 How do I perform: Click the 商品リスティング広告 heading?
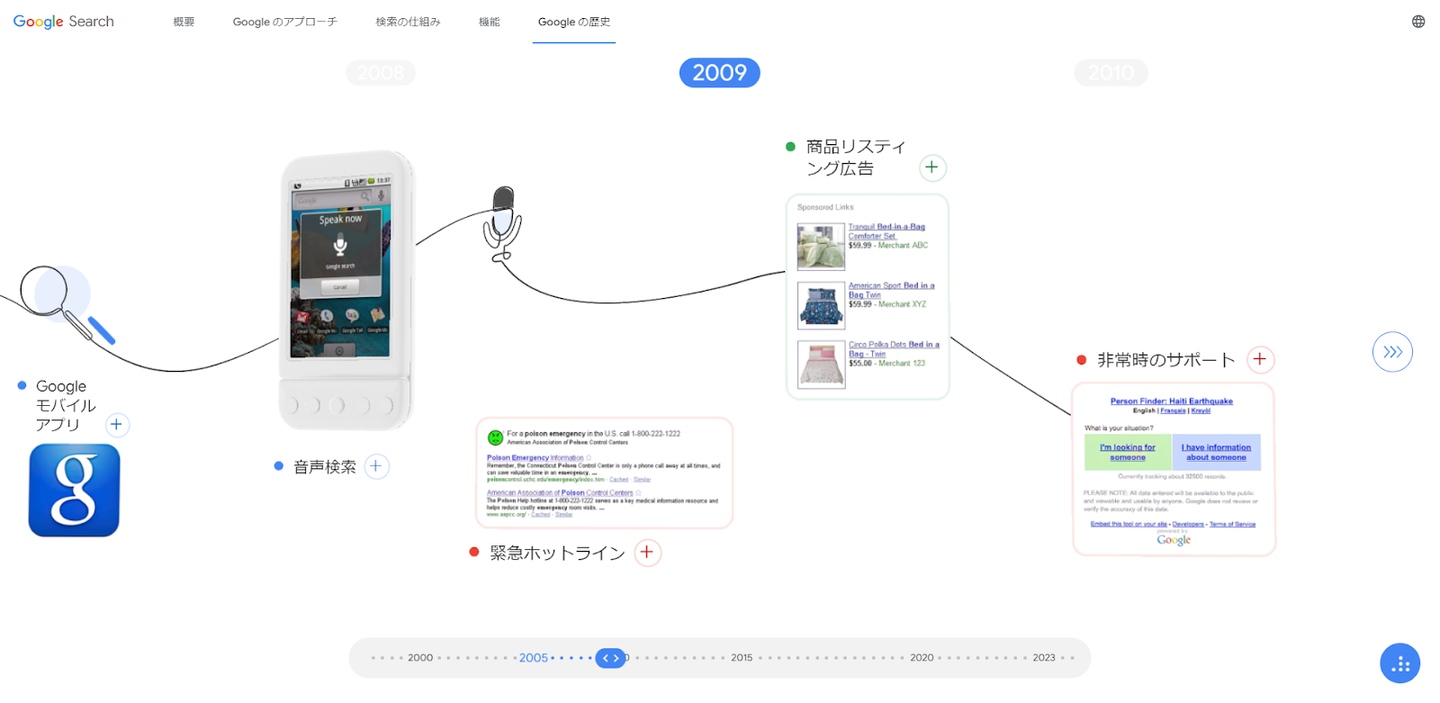coord(856,158)
